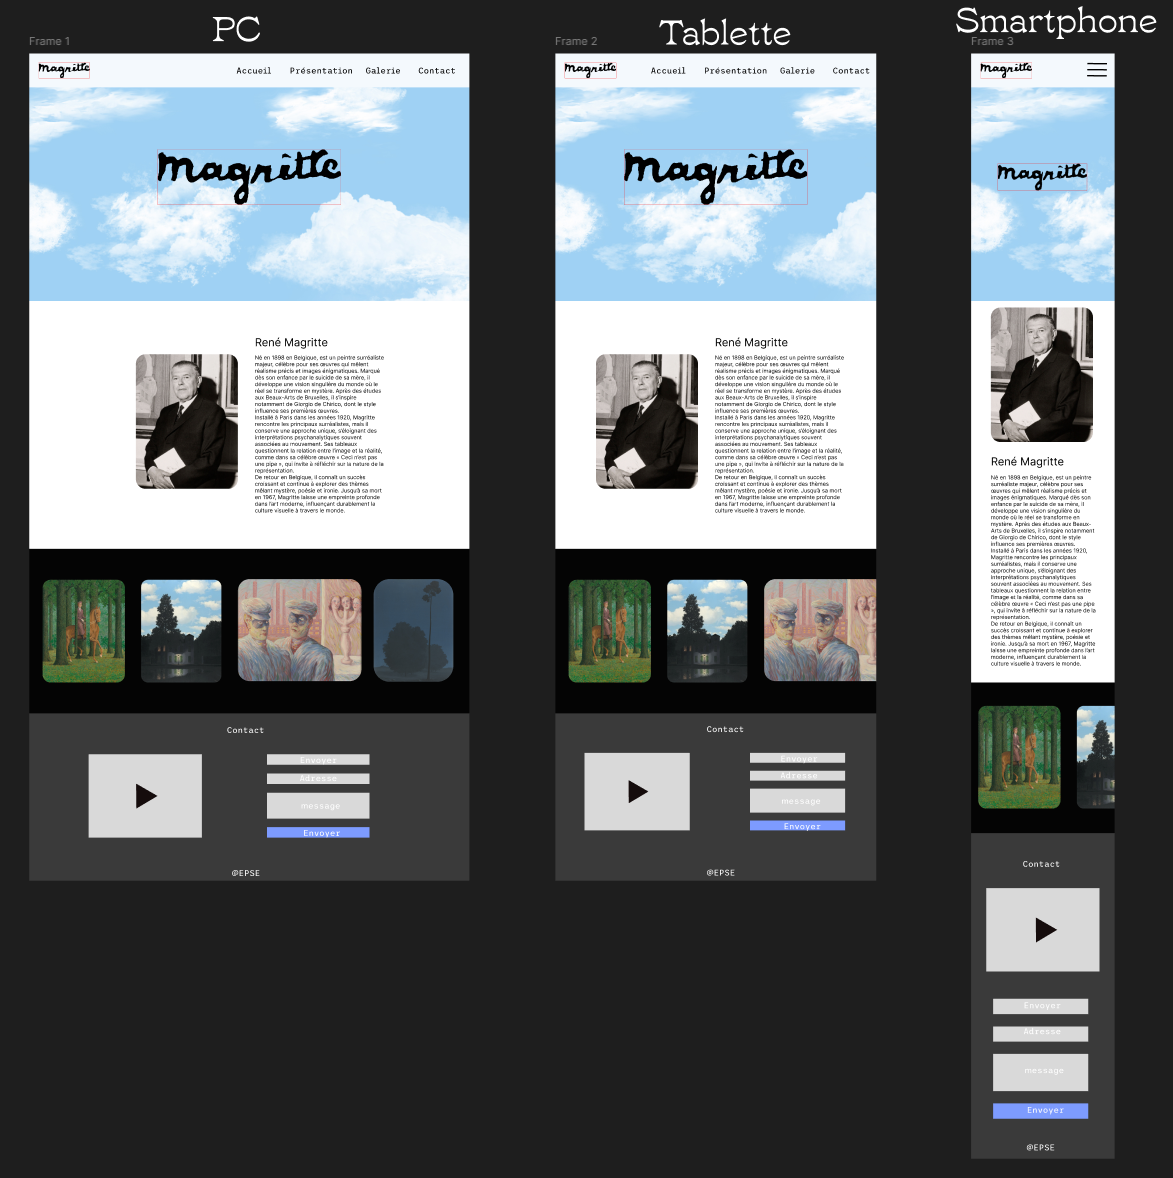Click the gray Envoyer field in PC form
Viewport: 1173px width, 1178px height.
[x=318, y=760]
